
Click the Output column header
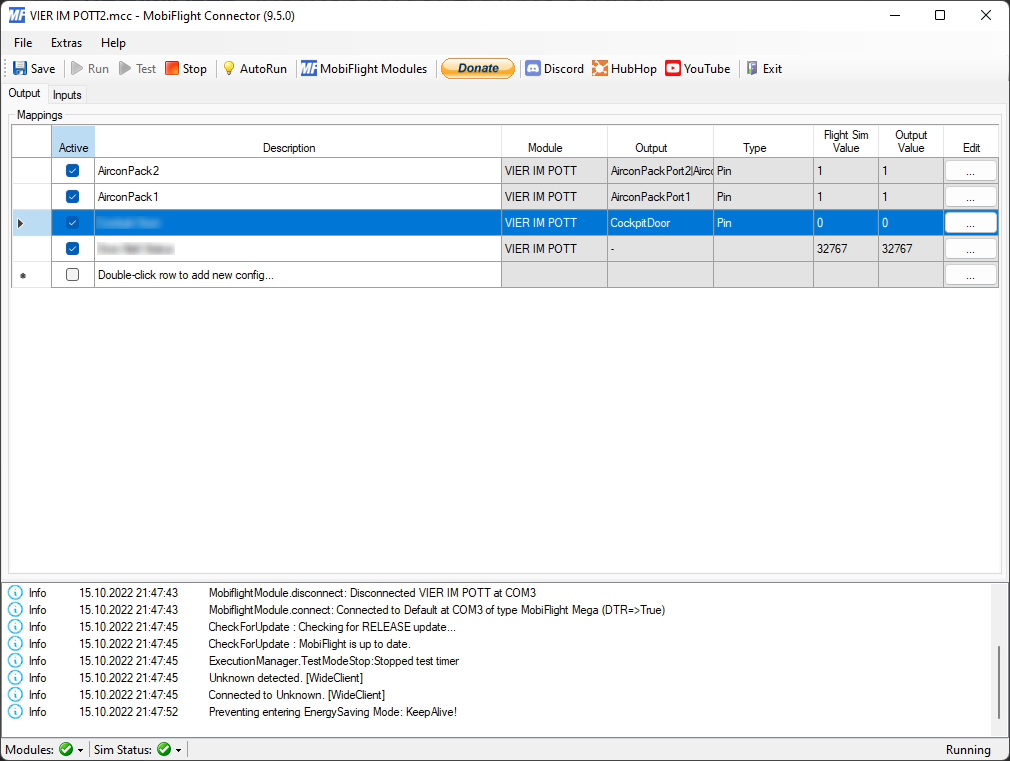[660, 142]
